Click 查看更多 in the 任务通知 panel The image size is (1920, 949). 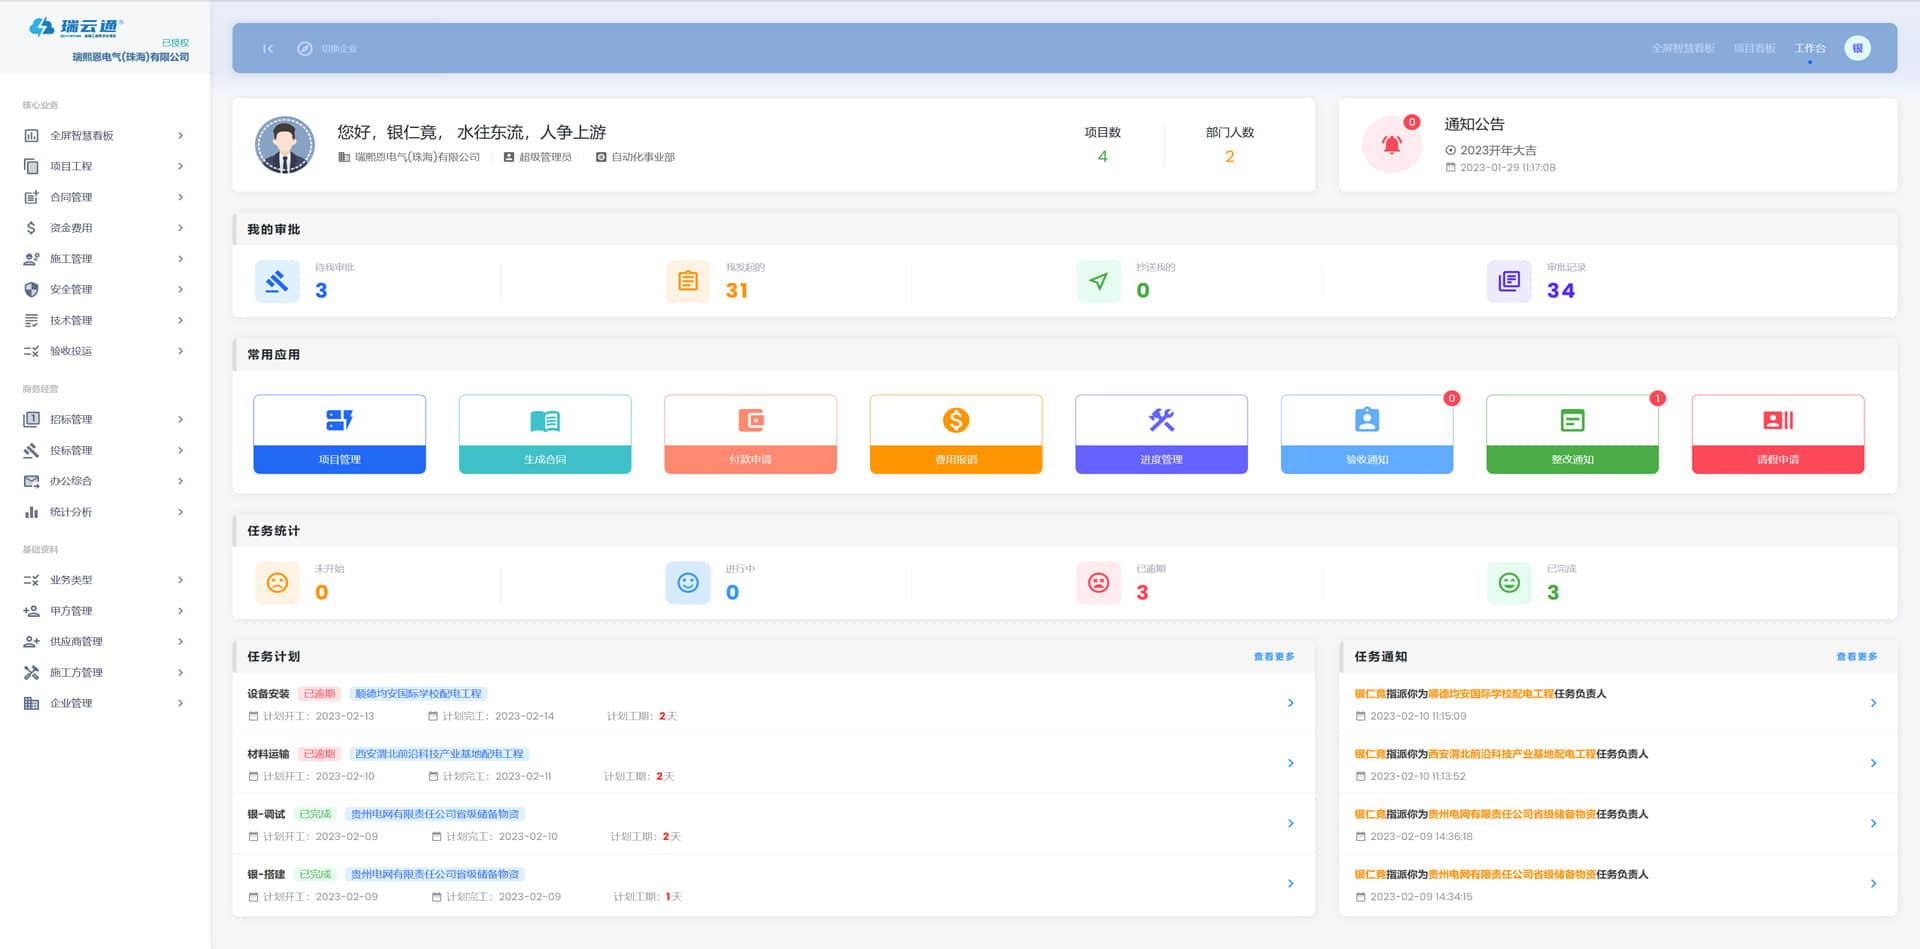click(x=1856, y=657)
